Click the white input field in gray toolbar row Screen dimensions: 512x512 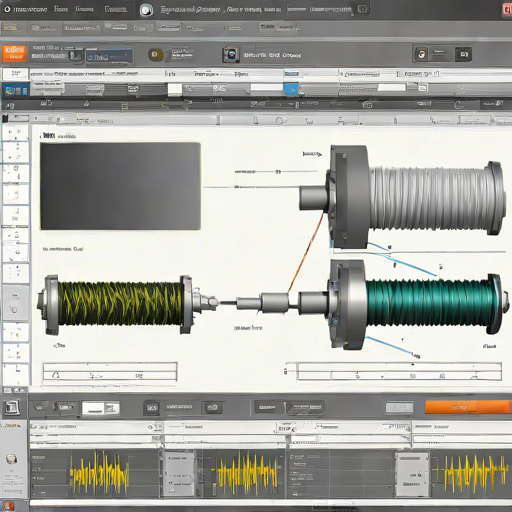point(266,88)
